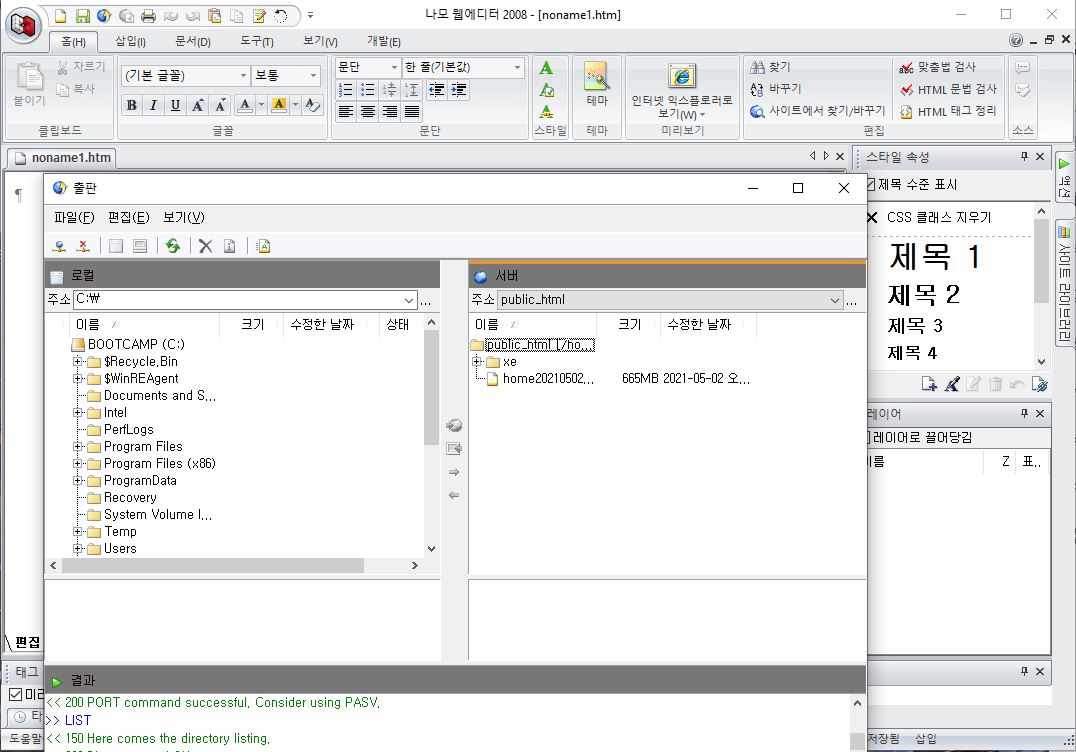1076x752 pixels.
Task: Click the save icon in quick access toolbar
Action: point(82,16)
